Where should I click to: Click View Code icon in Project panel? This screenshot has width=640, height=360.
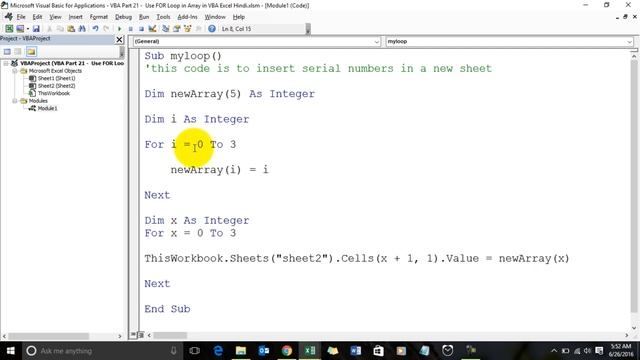[x=7, y=51]
